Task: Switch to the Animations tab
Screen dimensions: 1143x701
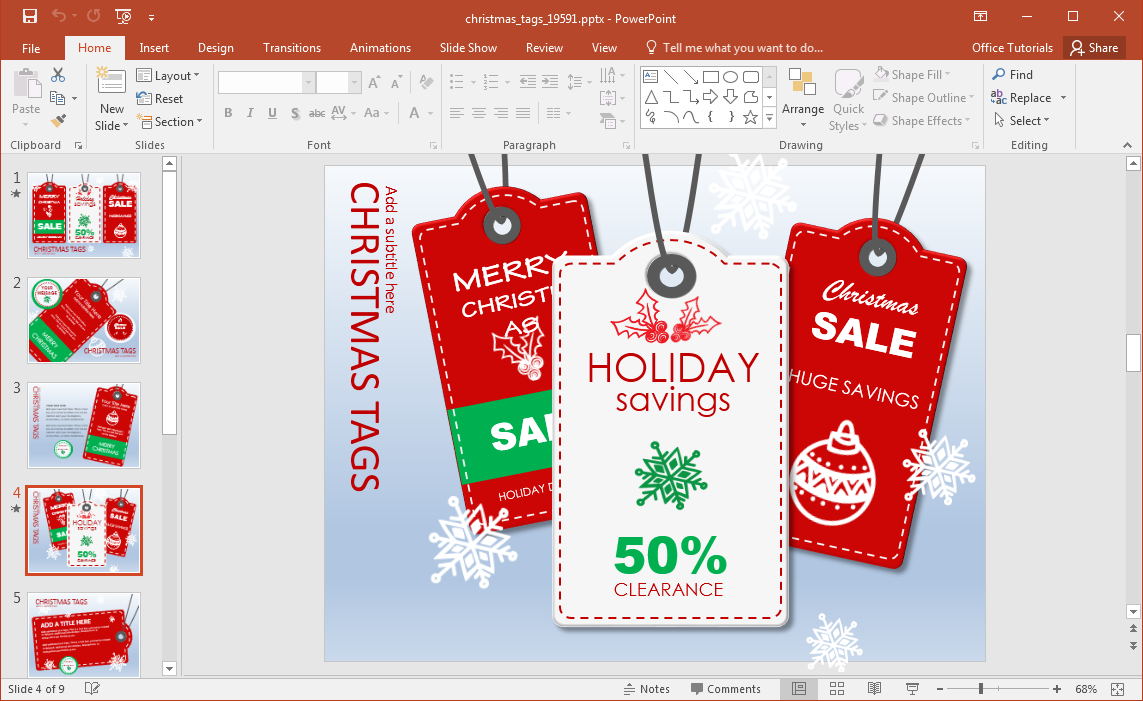Action: [380, 48]
